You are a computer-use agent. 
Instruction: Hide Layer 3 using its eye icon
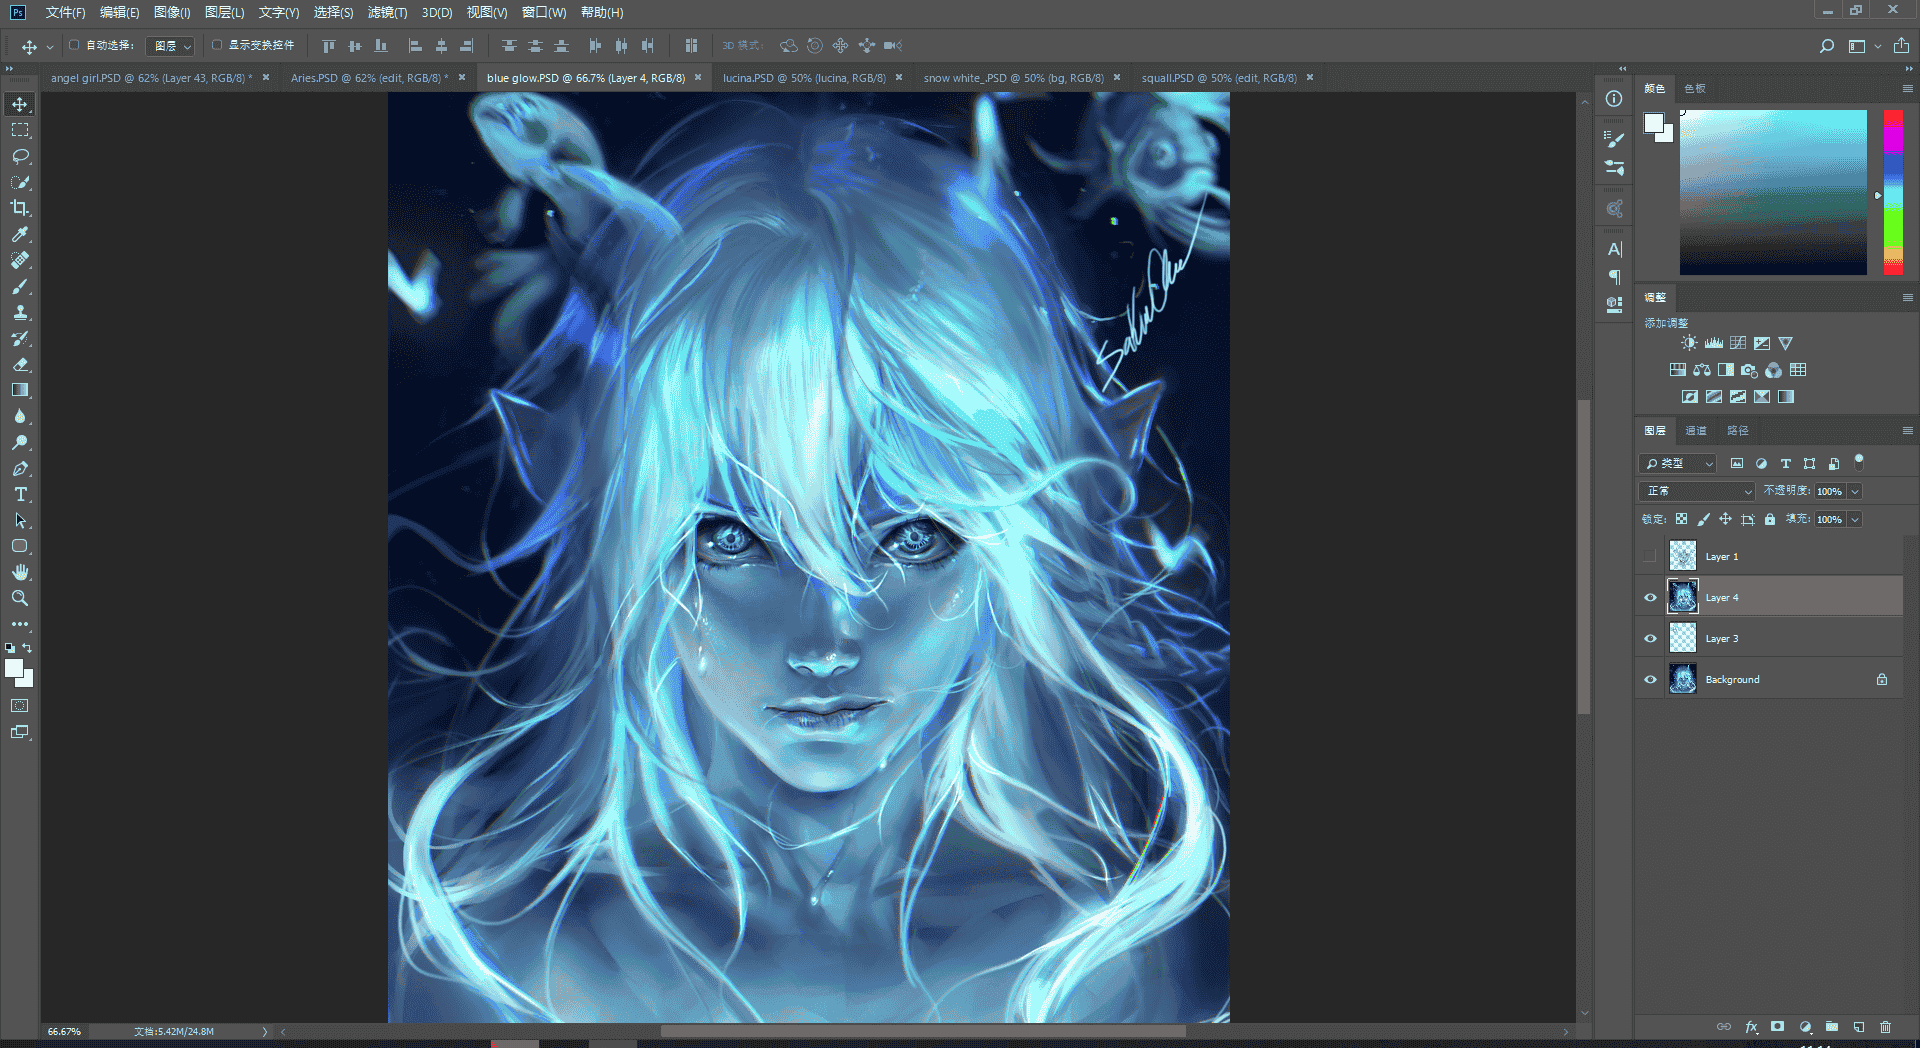pyautogui.click(x=1650, y=638)
